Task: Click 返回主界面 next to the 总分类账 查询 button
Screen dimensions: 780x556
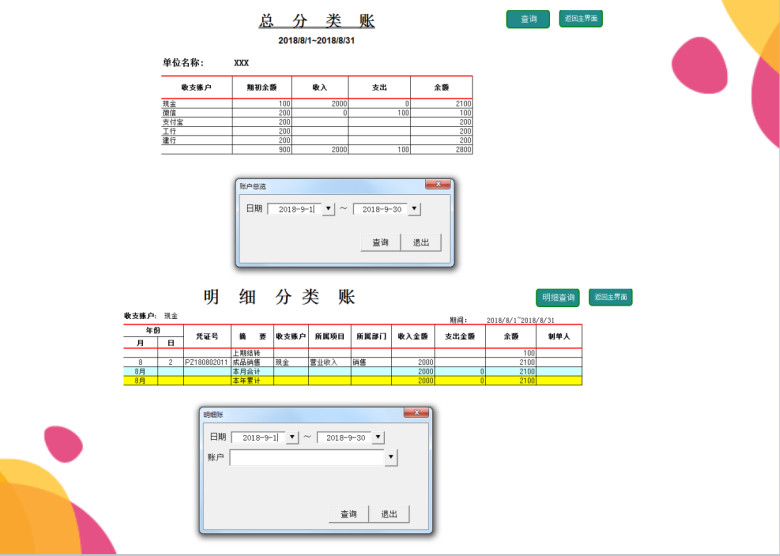Action: (581, 19)
